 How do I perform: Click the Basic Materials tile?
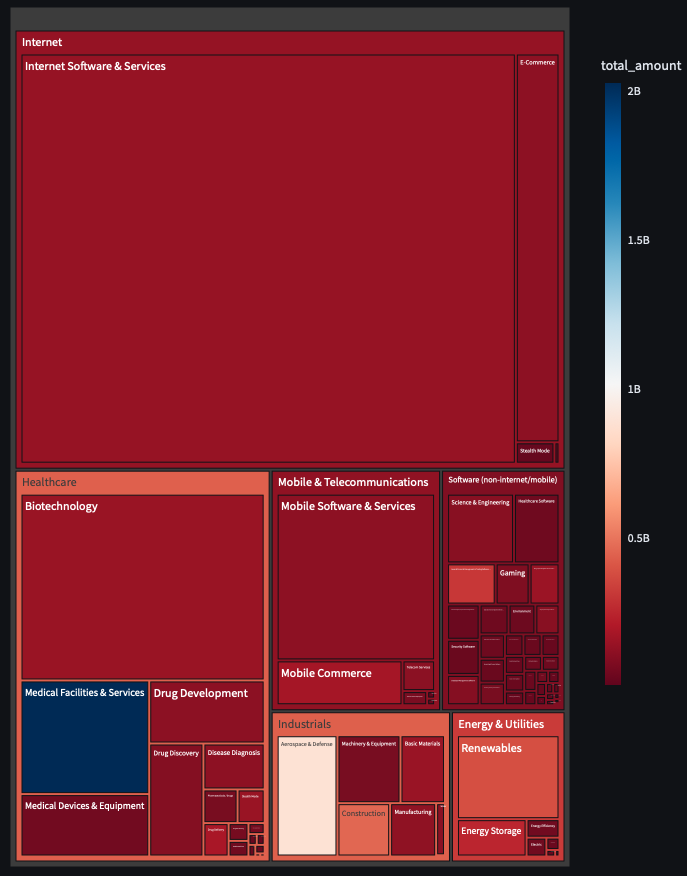click(x=422, y=769)
